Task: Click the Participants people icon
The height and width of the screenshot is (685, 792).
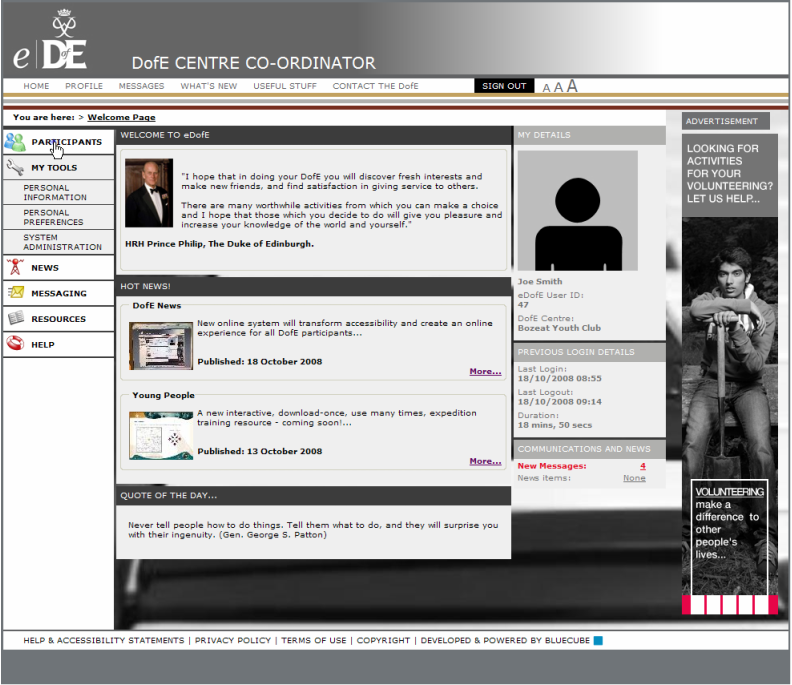Action: [x=15, y=142]
